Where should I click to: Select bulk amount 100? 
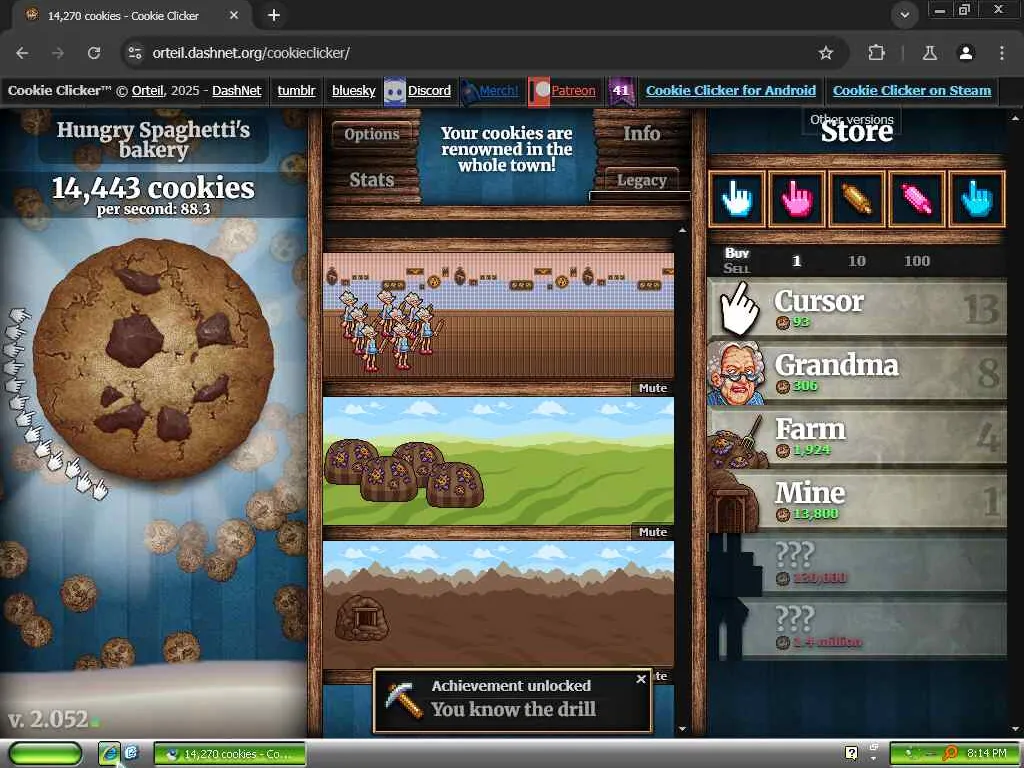coord(916,261)
